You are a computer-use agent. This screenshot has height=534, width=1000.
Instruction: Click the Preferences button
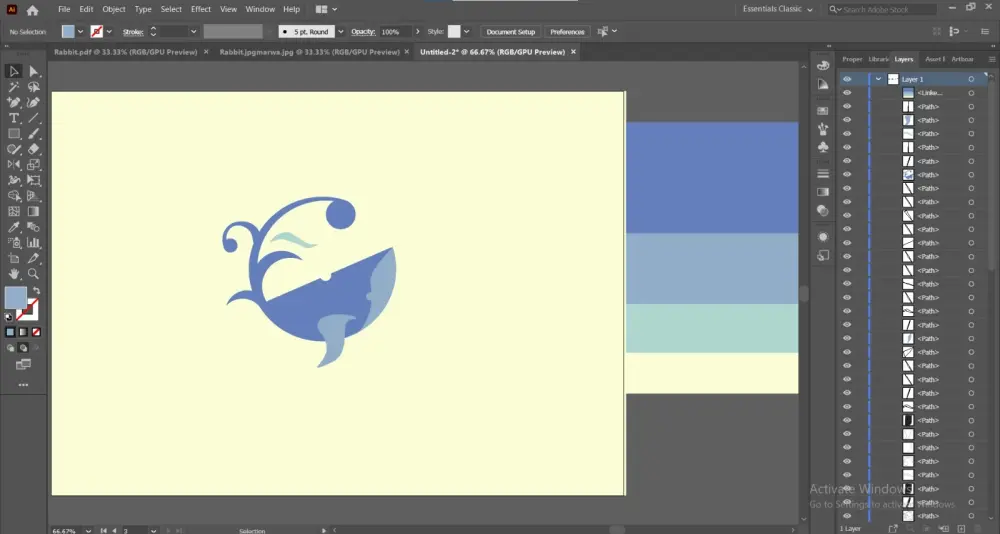[567, 32]
